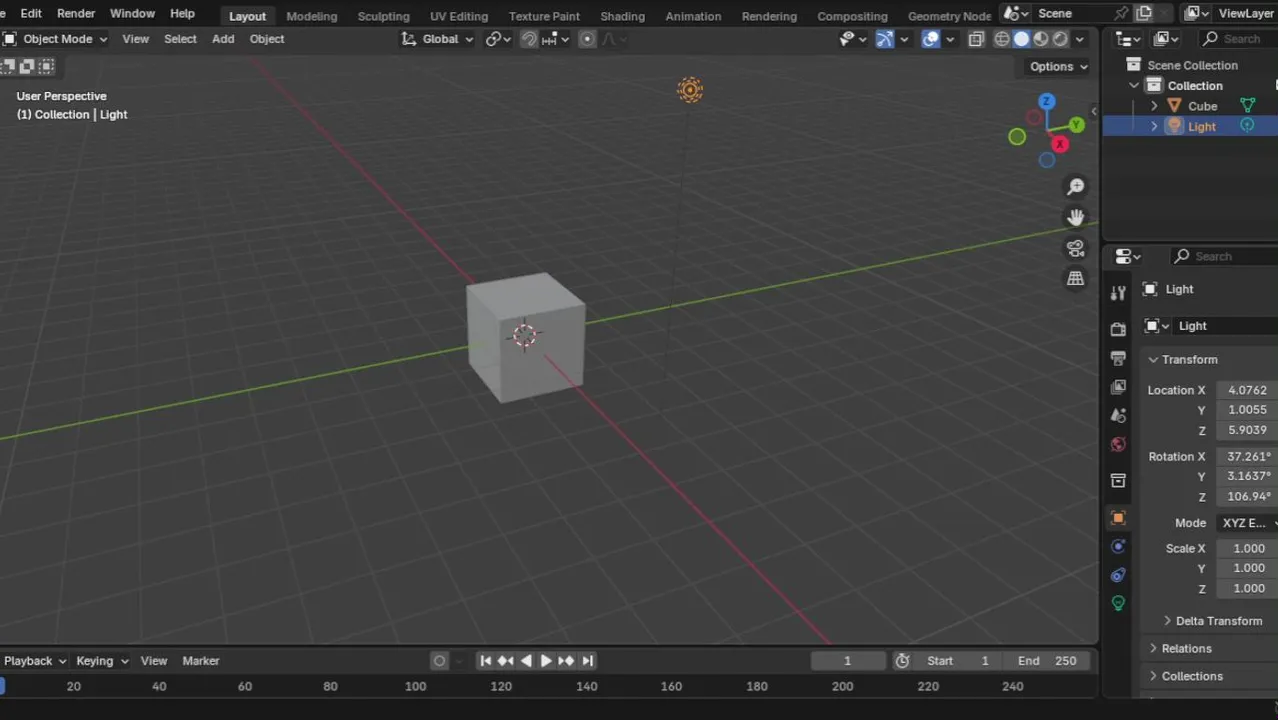Click the red X axis gizmo handle

[1060, 144]
